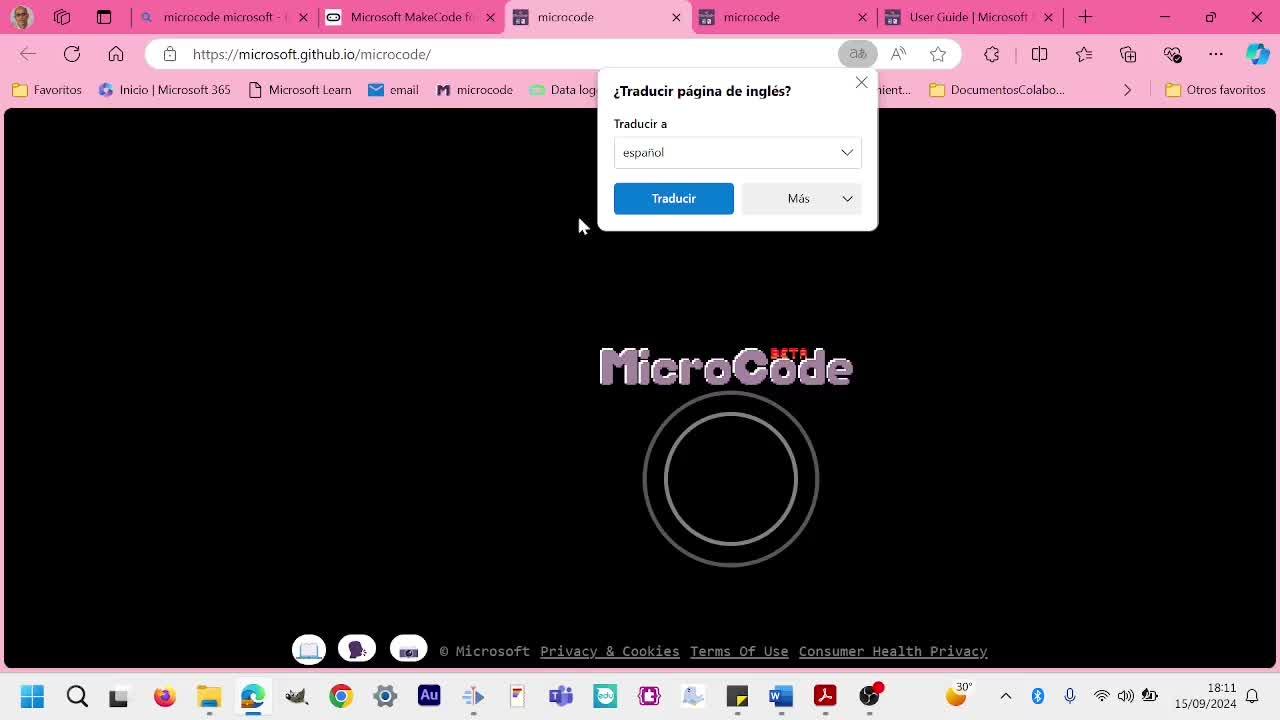This screenshot has height=720, width=1280.
Task: Open the notification bell in system tray
Action: 1252,696
